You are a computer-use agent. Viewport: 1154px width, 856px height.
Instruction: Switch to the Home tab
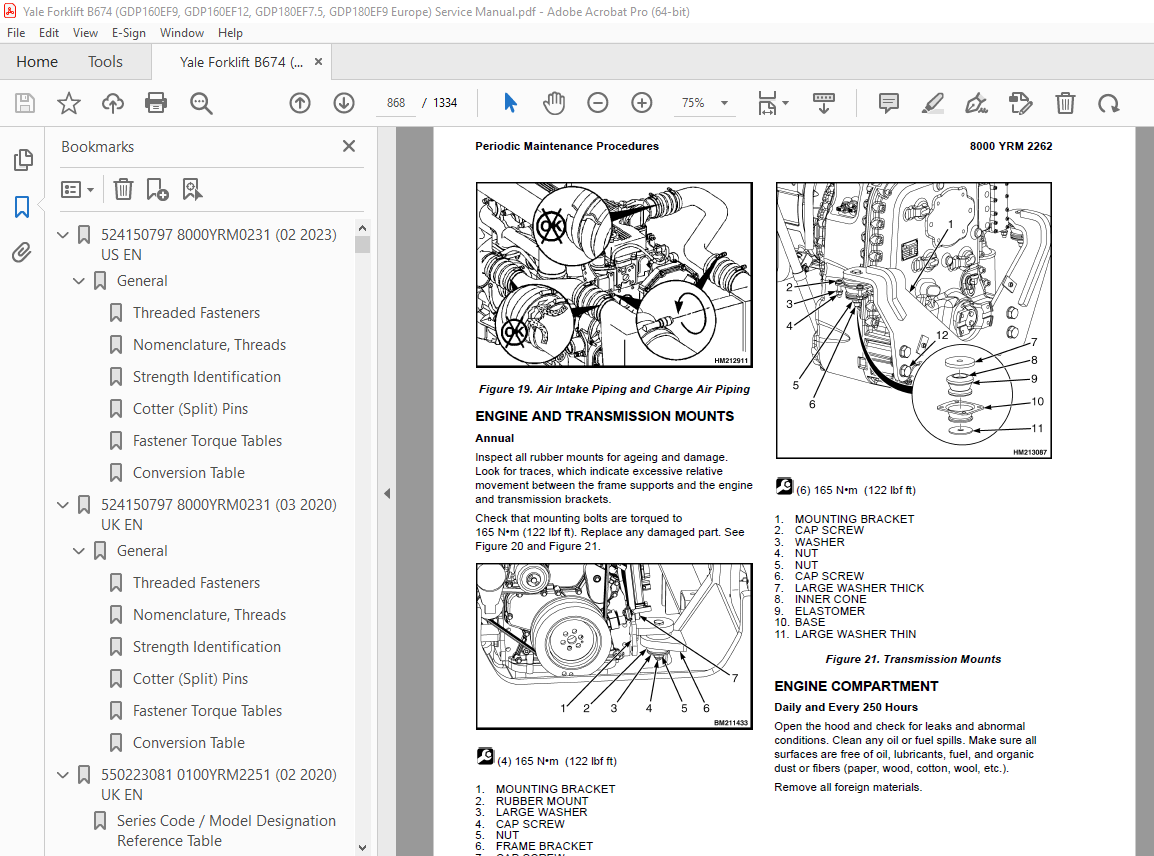point(37,62)
